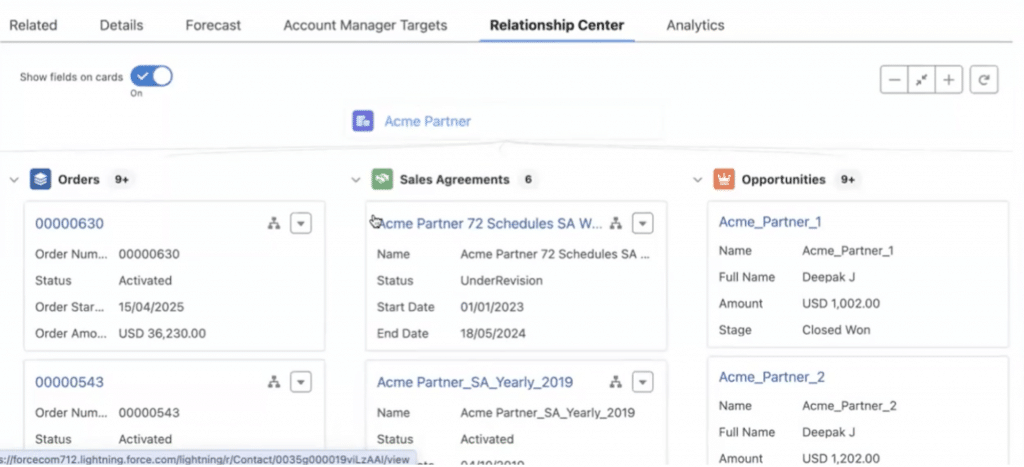
Task: Click Deepak J in Acme_Partner_2 card
Action: (828, 432)
